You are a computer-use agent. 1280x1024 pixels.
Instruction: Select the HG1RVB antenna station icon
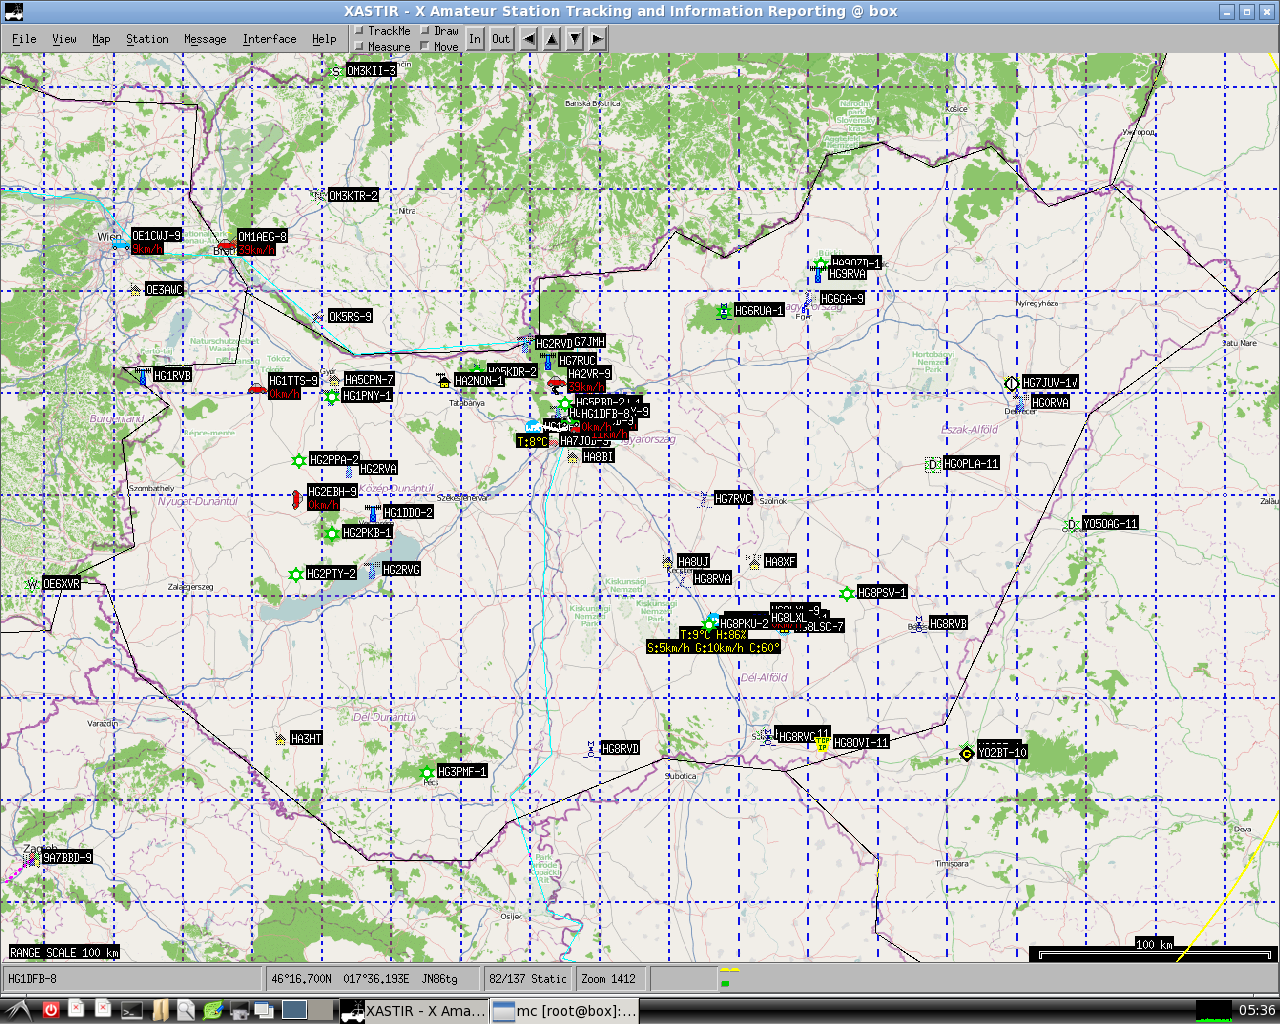(x=143, y=376)
